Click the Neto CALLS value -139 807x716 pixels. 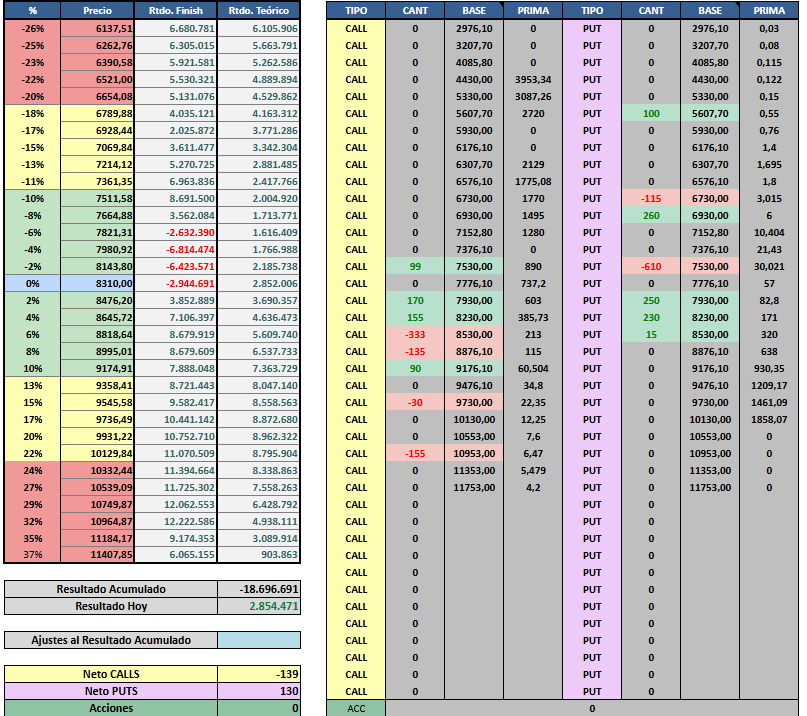pyautogui.click(x=259, y=674)
